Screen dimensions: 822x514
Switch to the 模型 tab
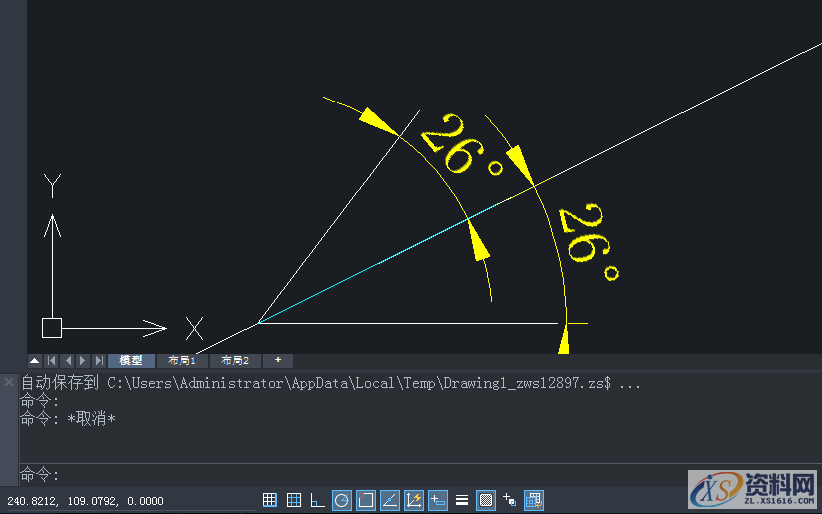[131, 360]
